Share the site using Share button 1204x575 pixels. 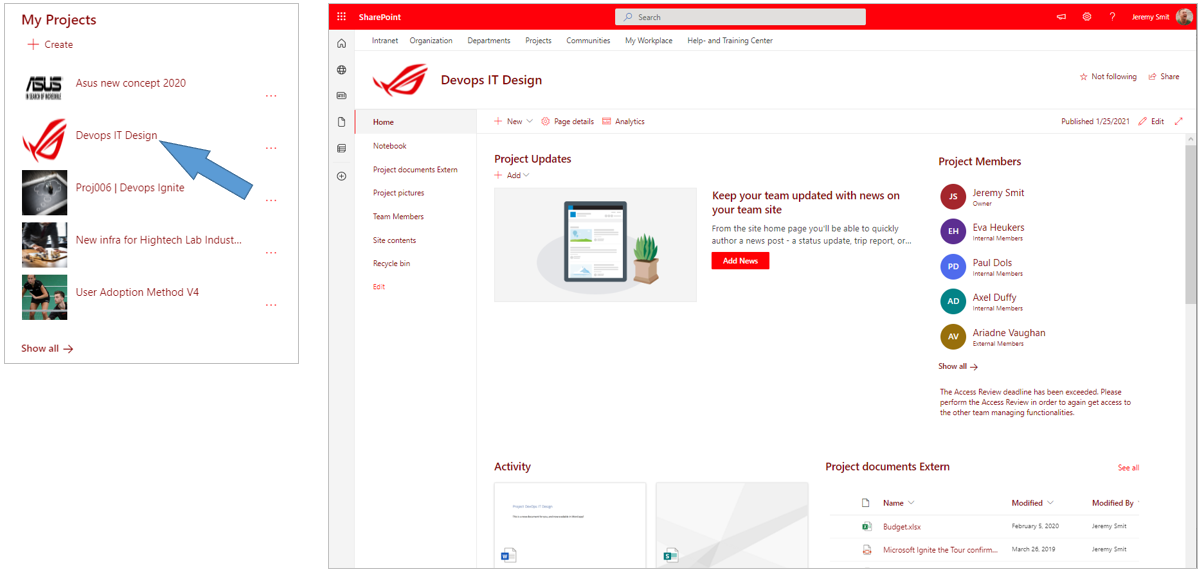tap(1164, 77)
